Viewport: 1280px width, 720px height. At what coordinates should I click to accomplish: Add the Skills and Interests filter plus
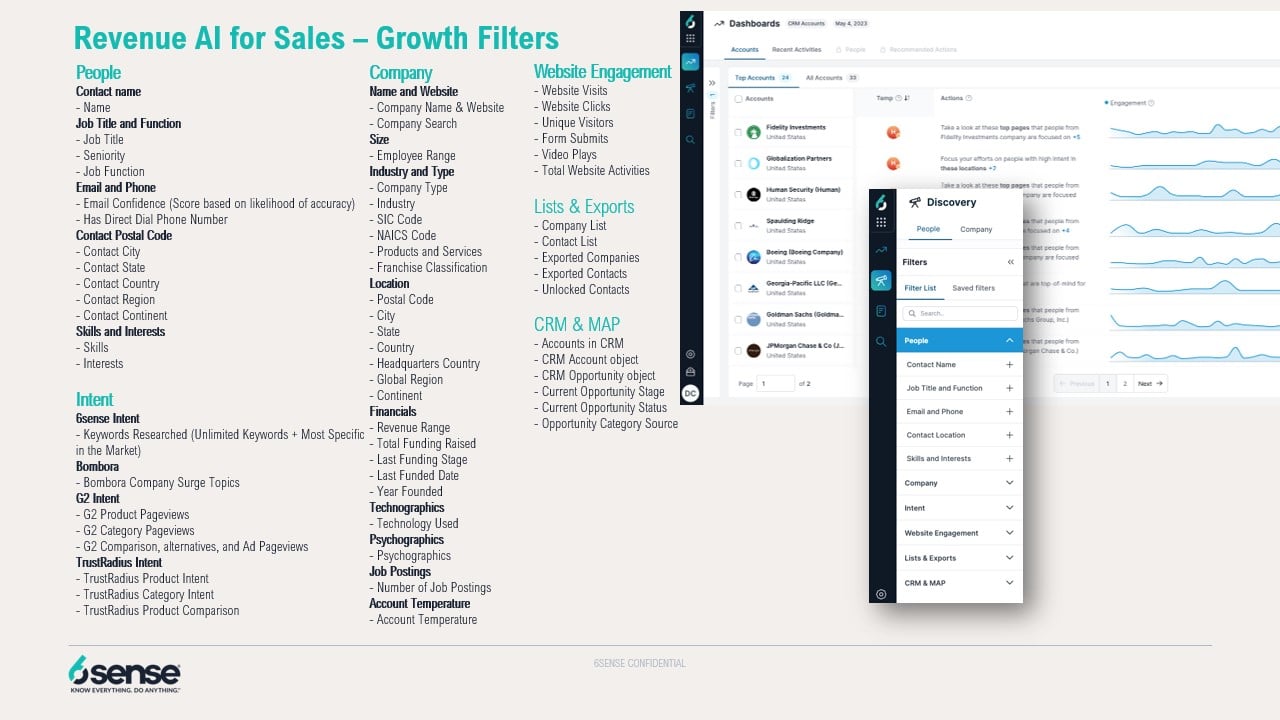click(x=1009, y=459)
